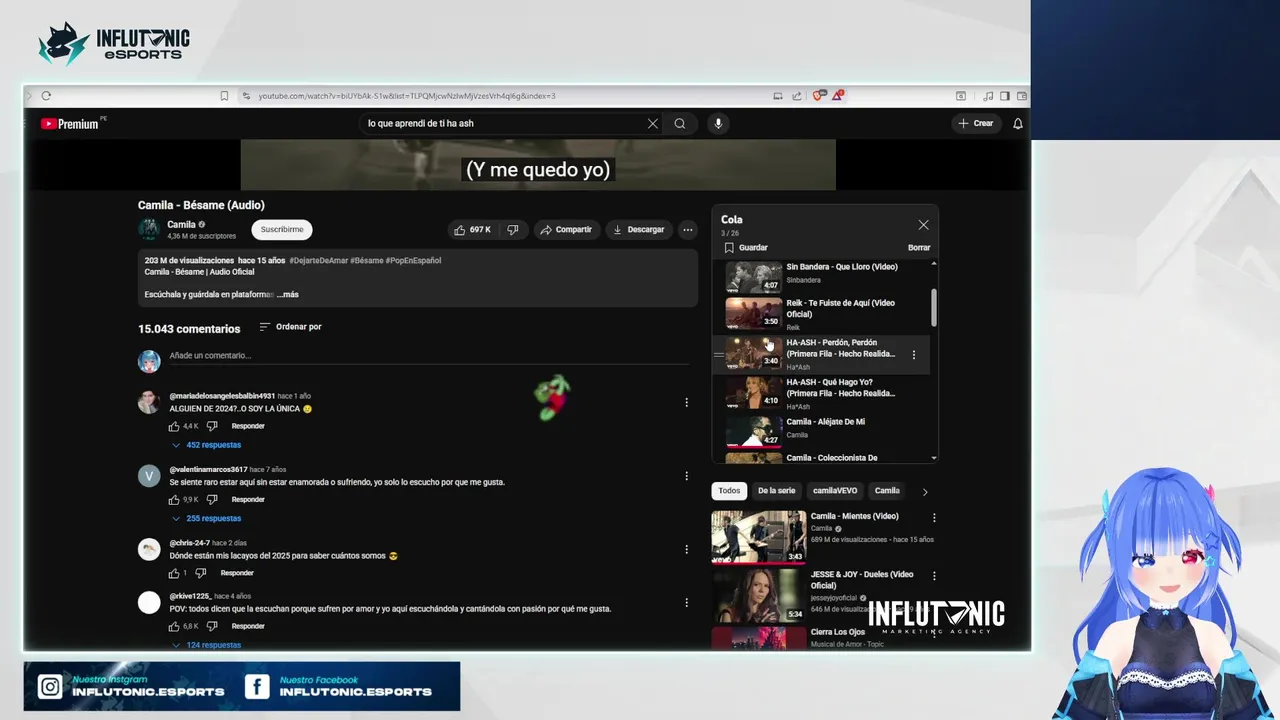This screenshot has width=1280, height=720.
Task: Select the Todos filter chip
Action: click(x=729, y=491)
